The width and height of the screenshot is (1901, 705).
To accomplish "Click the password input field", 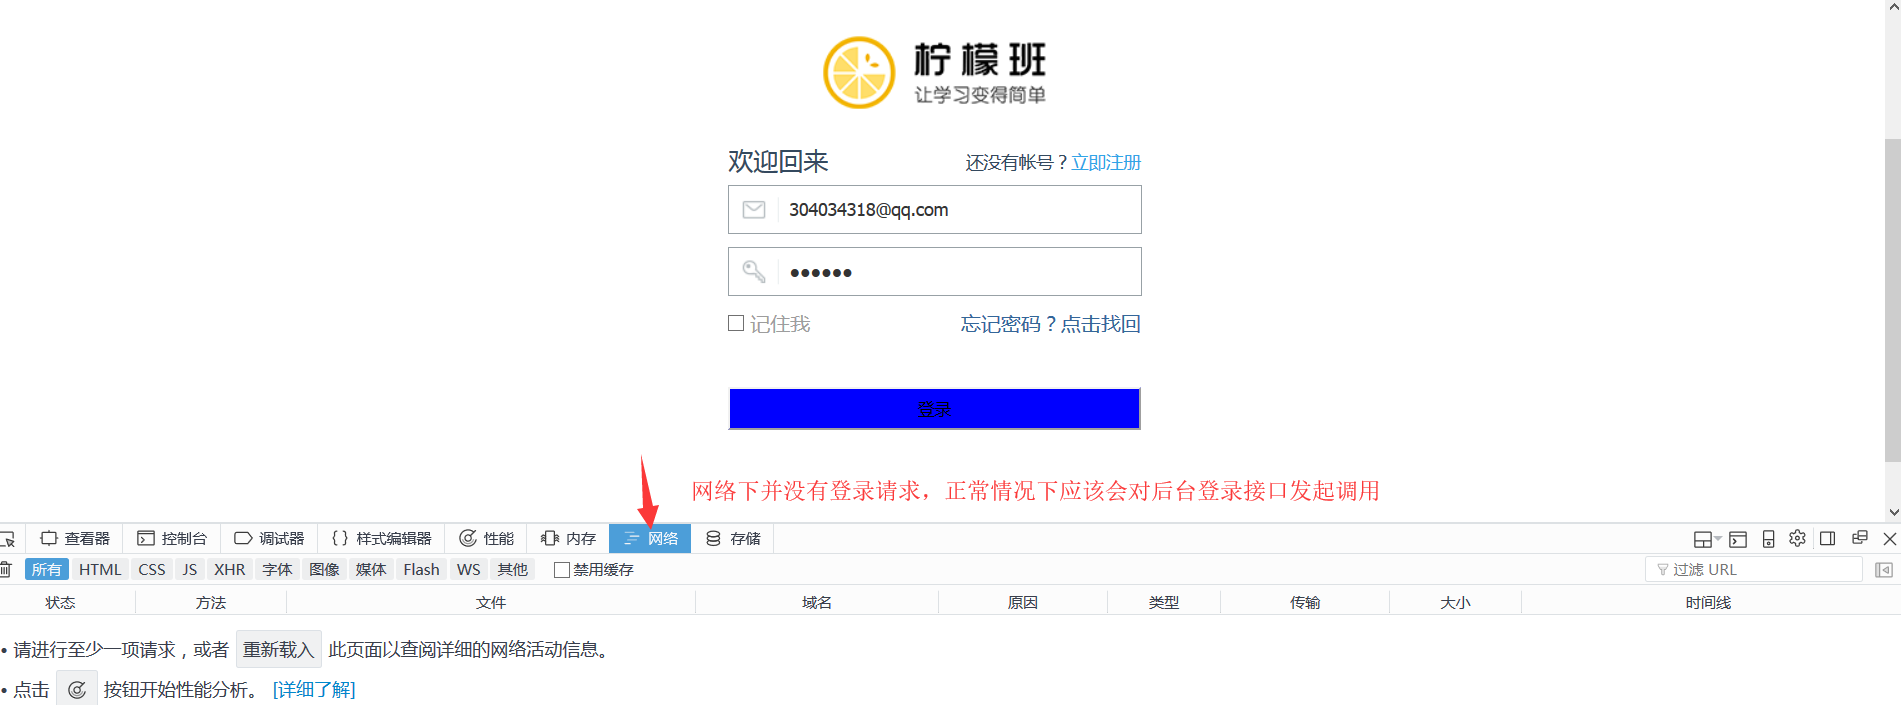I will 934,271.
